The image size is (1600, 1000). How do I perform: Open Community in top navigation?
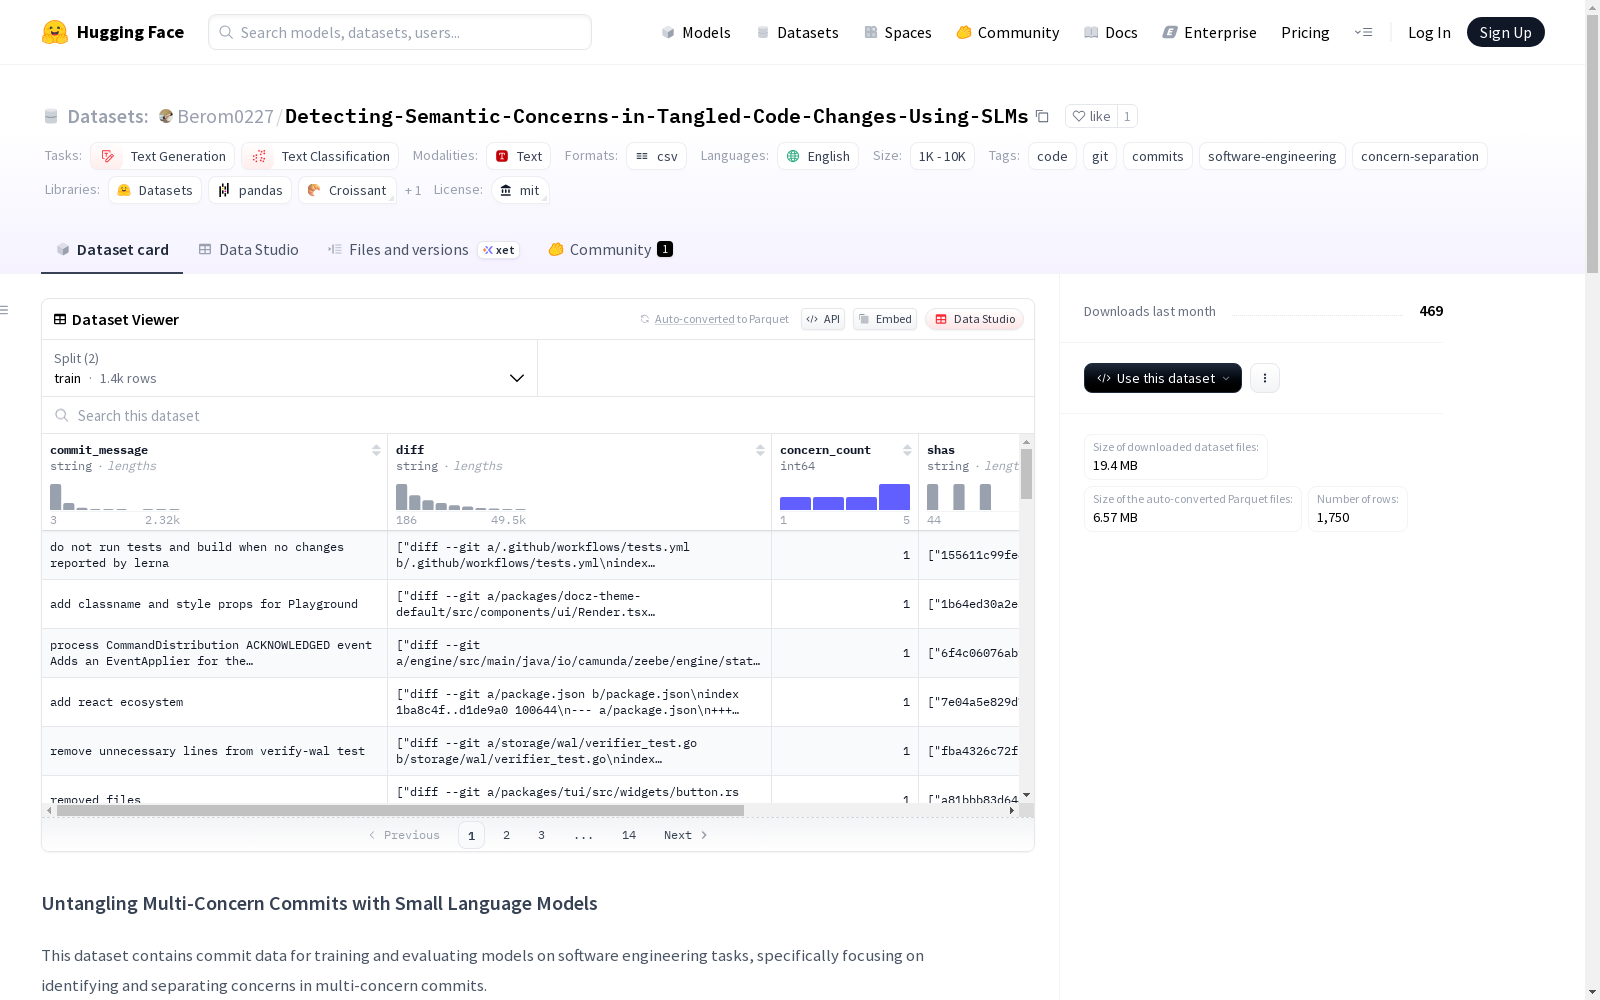point(1008,32)
